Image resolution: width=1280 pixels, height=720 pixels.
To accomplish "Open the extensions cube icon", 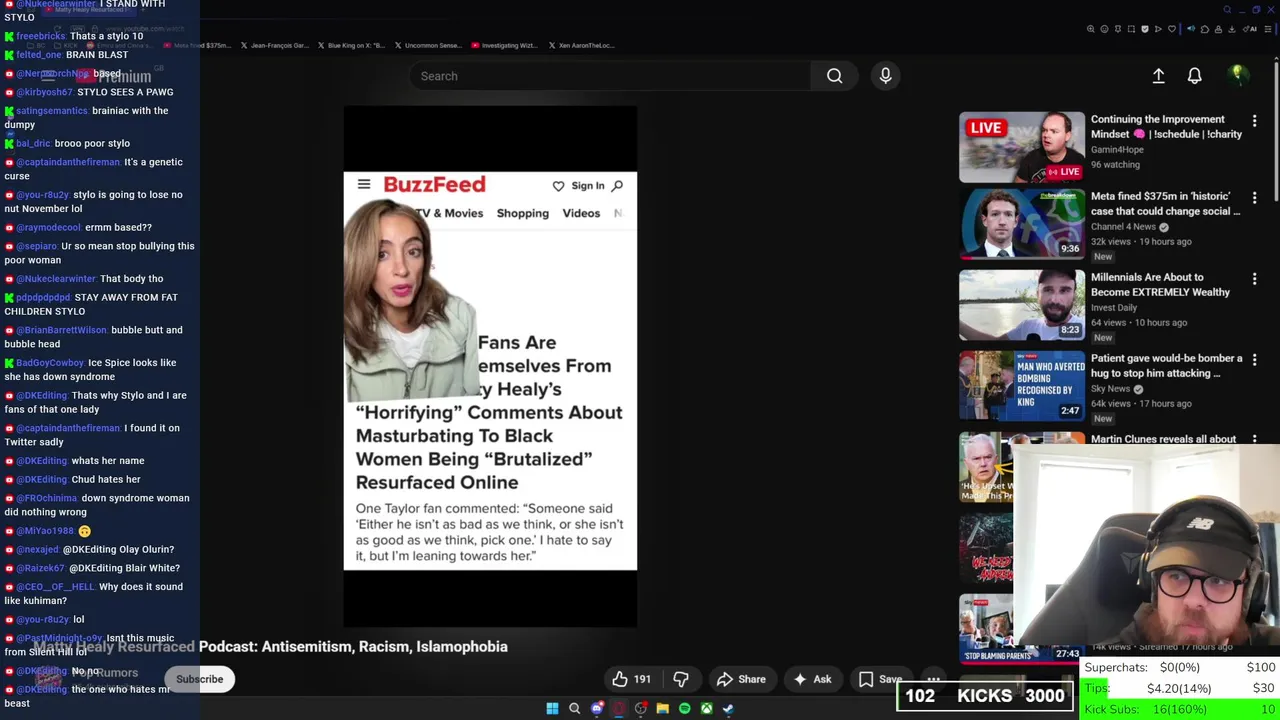I will point(1205,30).
